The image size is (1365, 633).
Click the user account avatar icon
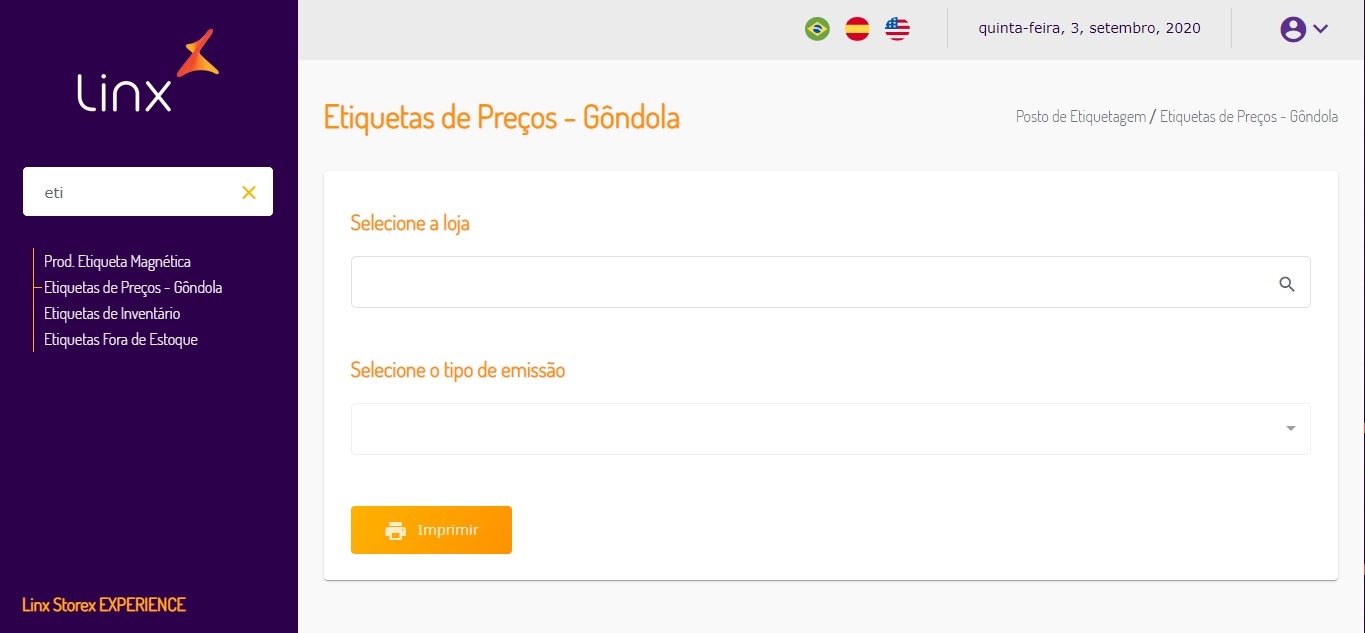point(1293,29)
